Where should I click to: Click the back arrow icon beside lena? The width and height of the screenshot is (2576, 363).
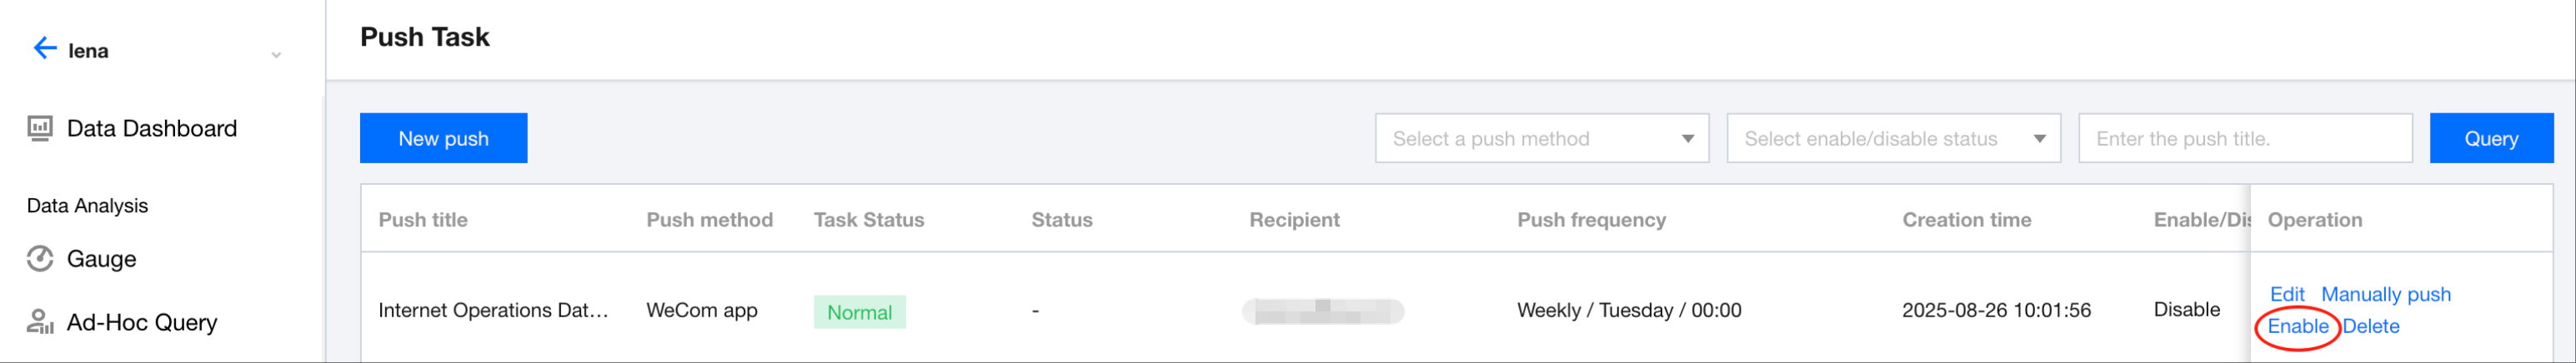[x=44, y=49]
